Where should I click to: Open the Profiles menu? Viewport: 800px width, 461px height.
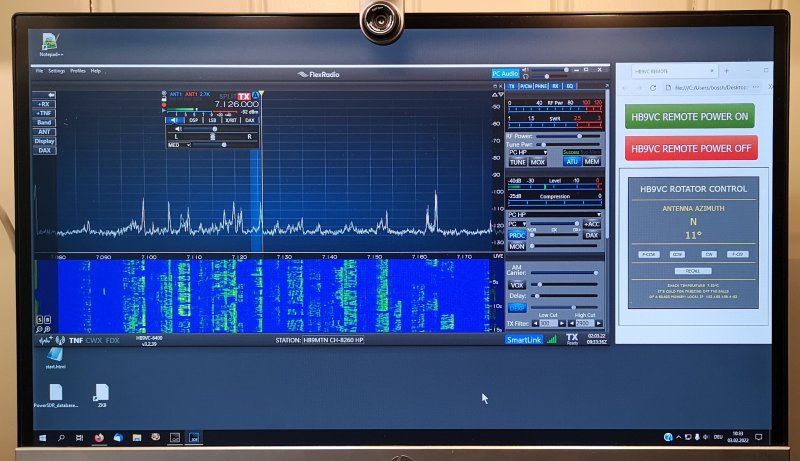pyautogui.click(x=78, y=72)
